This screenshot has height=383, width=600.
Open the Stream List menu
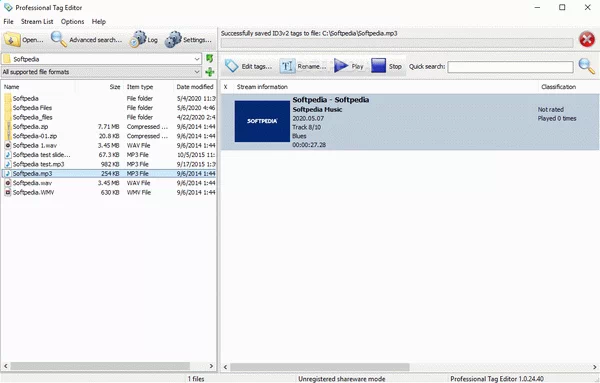(x=37, y=21)
